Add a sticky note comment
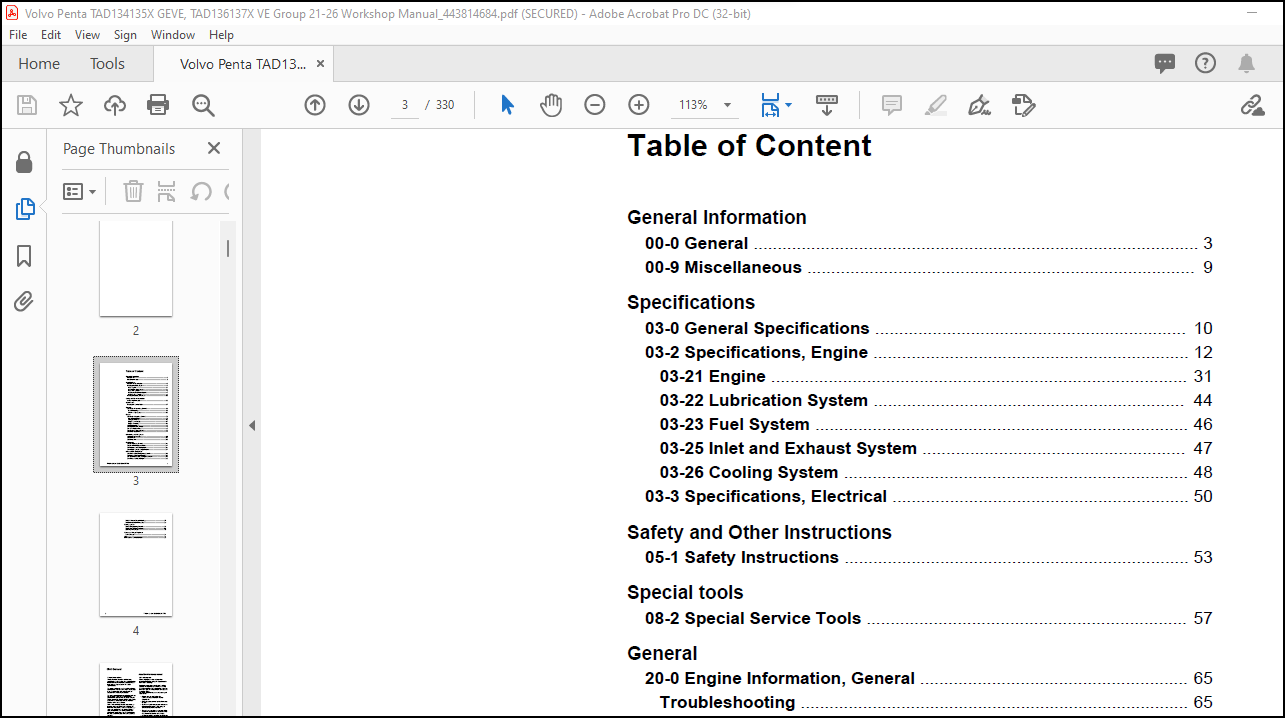Viewport: 1285px width, 718px height. click(x=892, y=105)
